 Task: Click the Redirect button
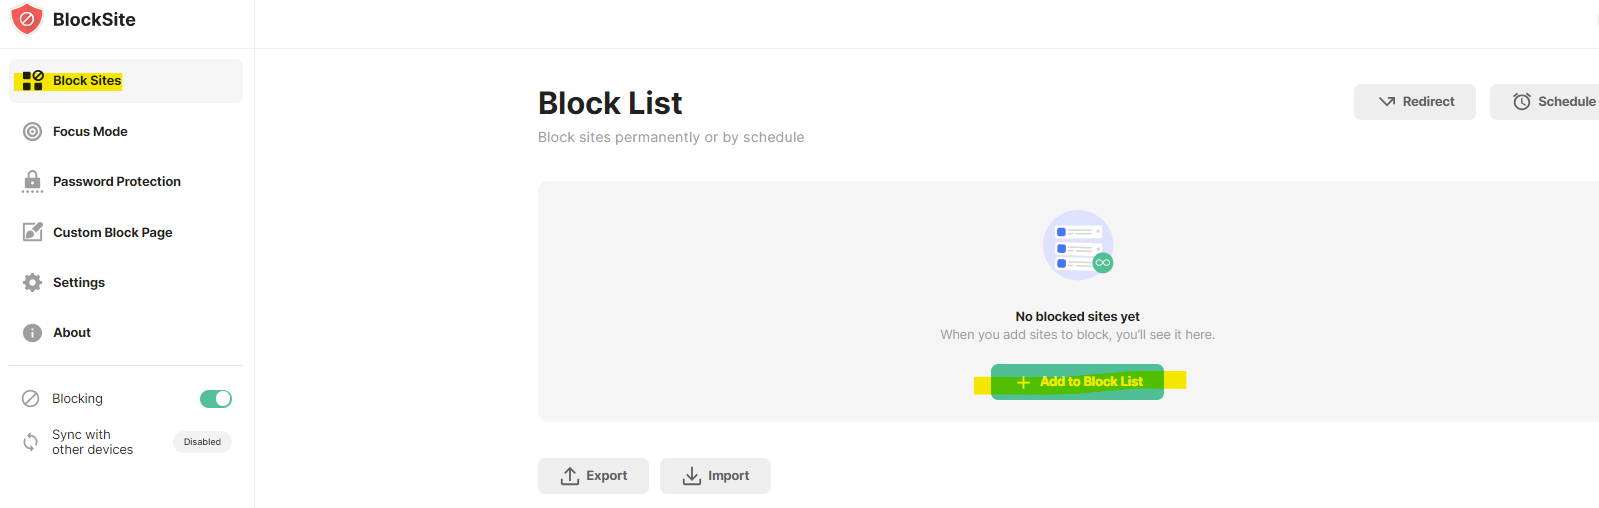[1415, 102]
